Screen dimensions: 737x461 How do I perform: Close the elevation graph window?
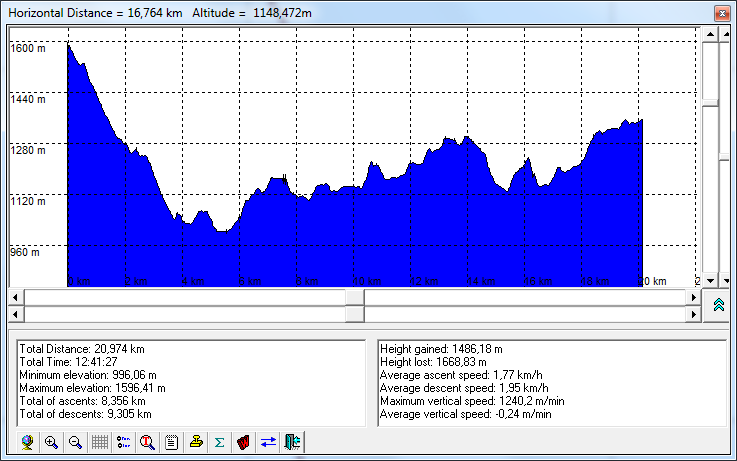pyautogui.click(x=719, y=12)
